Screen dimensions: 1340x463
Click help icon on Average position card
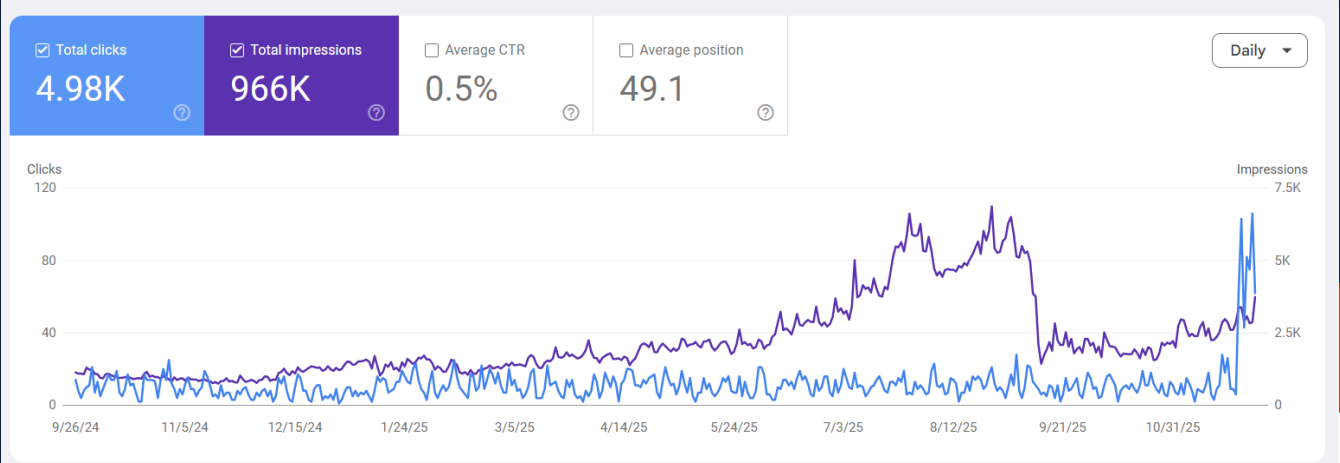click(765, 113)
